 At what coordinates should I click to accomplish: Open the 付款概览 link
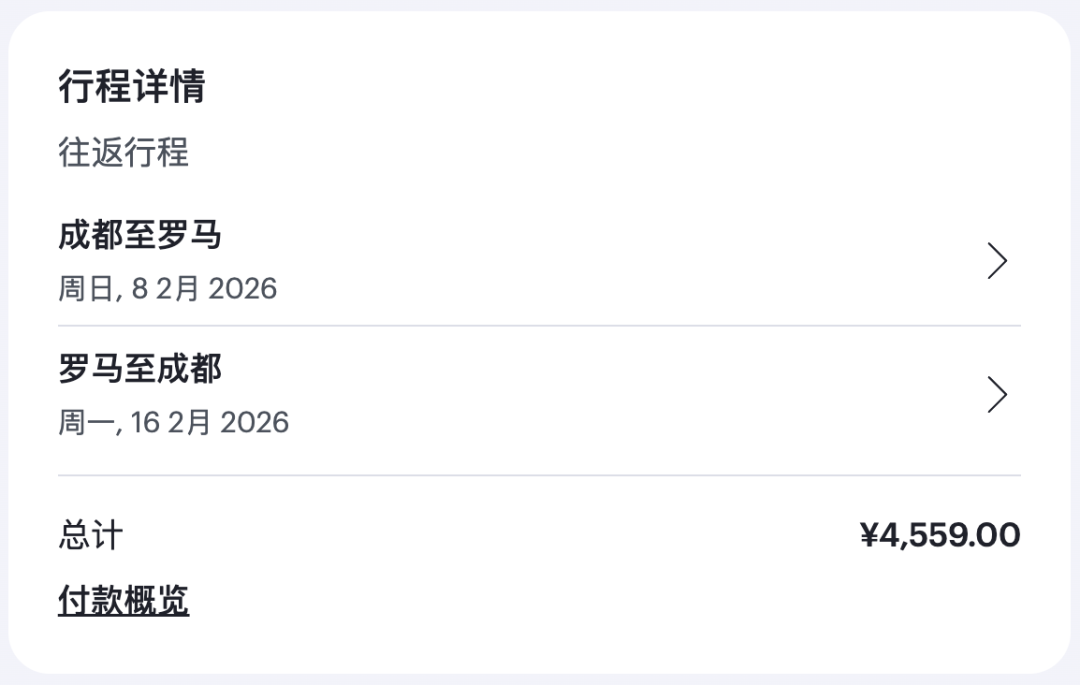(x=123, y=601)
